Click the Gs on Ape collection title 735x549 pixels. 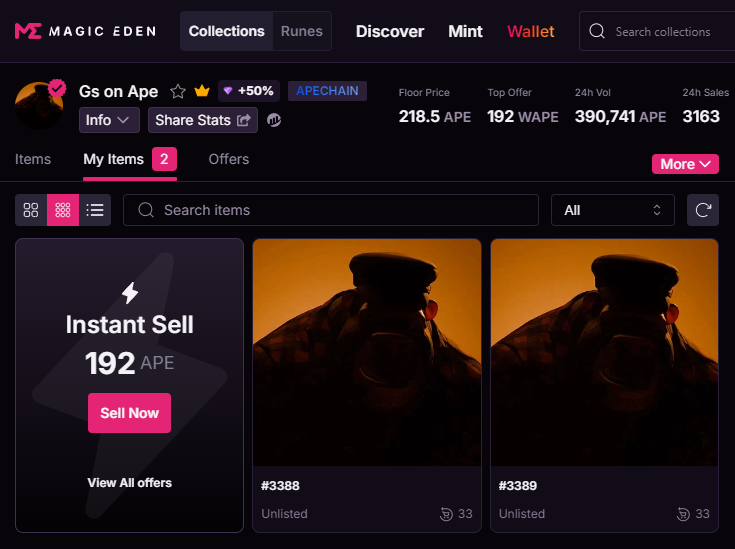click(x=119, y=91)
